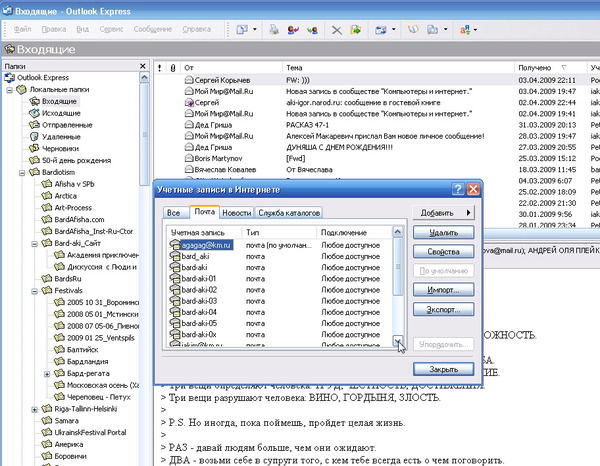Click the Свойства button
The width and height of the screenshot is (600, 466).
click(x=443, y=252)
